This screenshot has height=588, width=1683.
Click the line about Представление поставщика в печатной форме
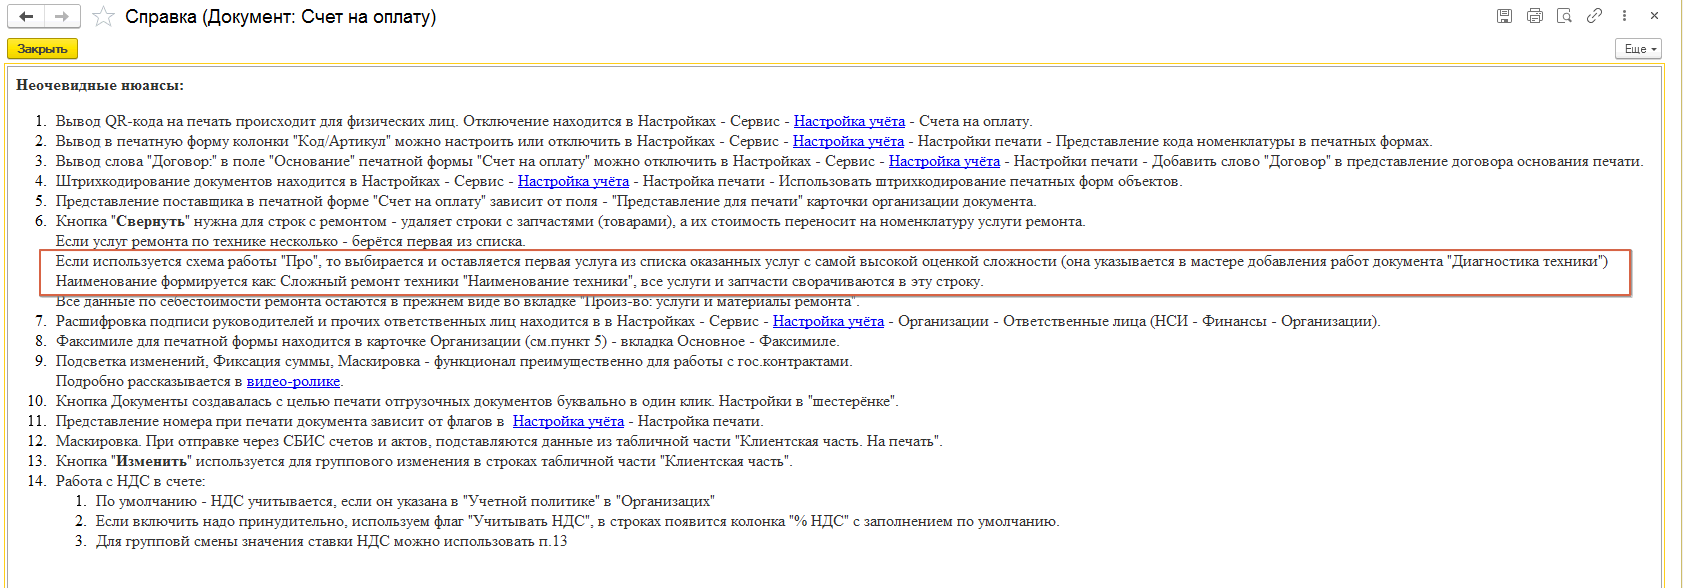point(546,201)
